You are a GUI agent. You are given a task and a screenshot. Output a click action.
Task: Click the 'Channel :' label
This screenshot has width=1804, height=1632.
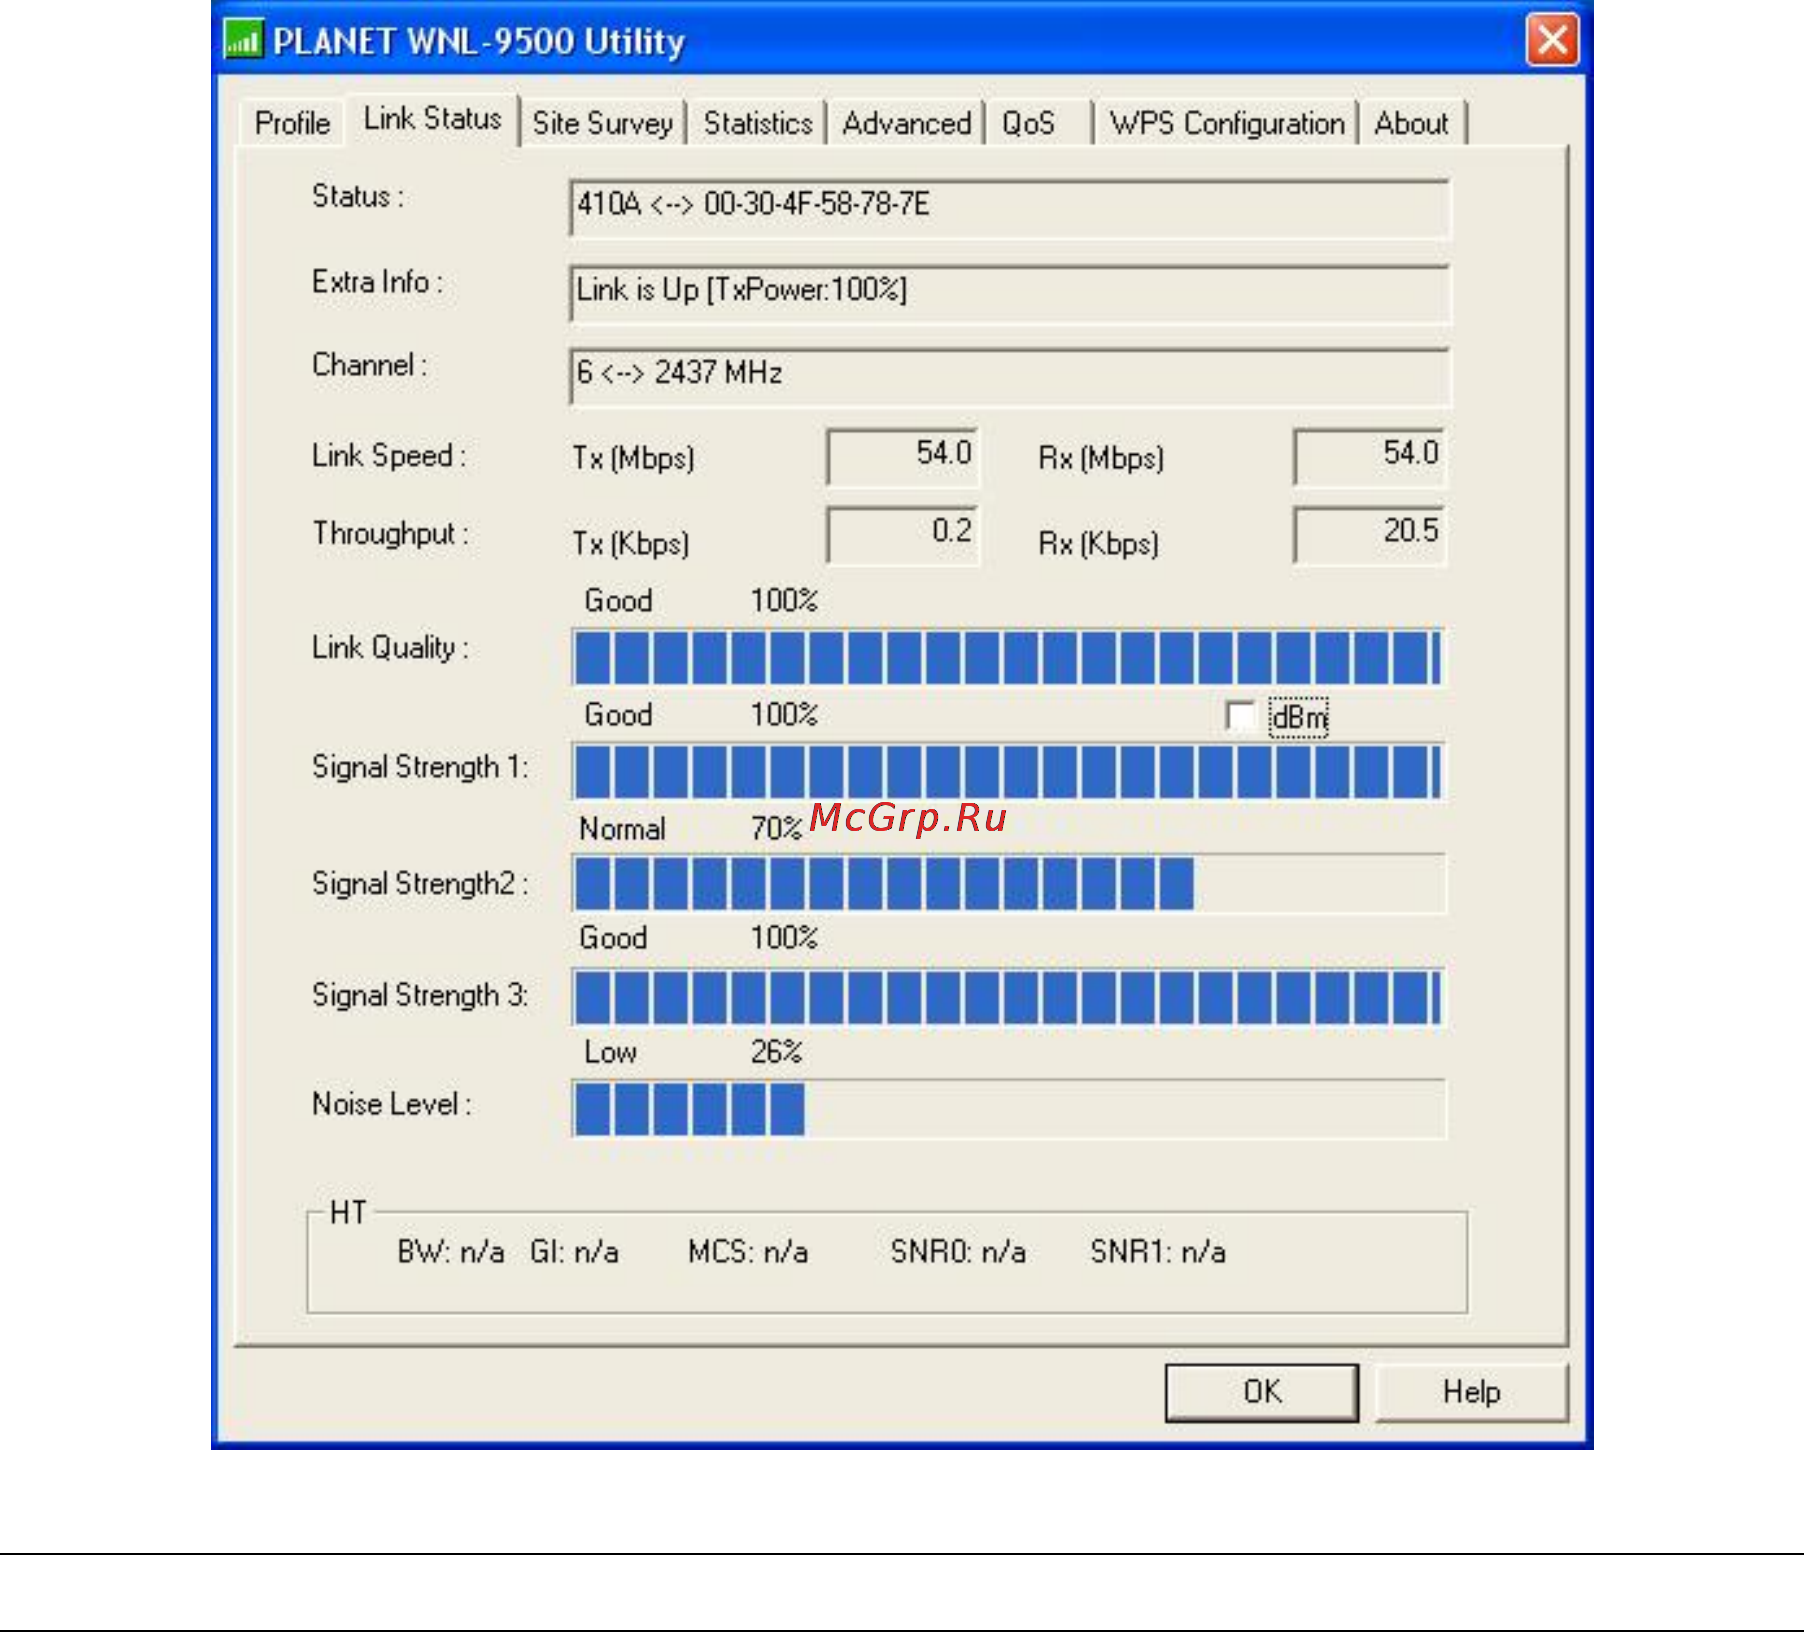tap(369, 365)
